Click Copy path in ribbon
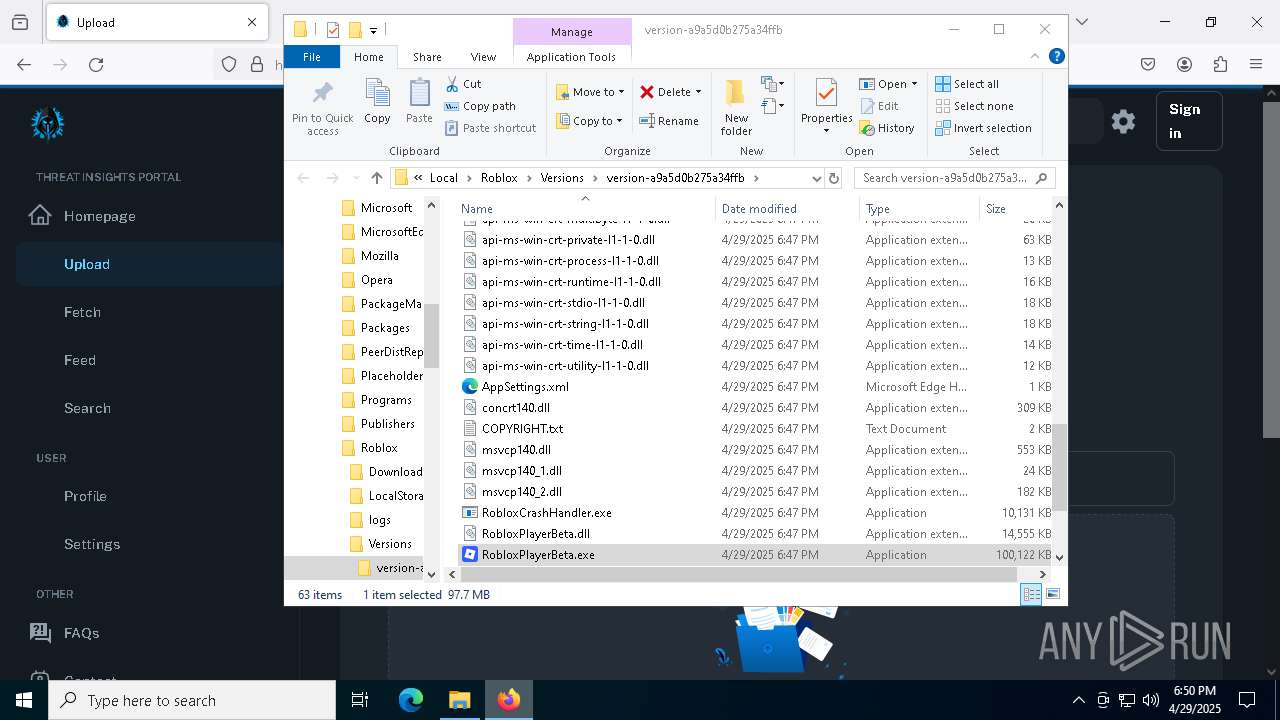Screen dimensions: 1280x720 pos(480,106)
